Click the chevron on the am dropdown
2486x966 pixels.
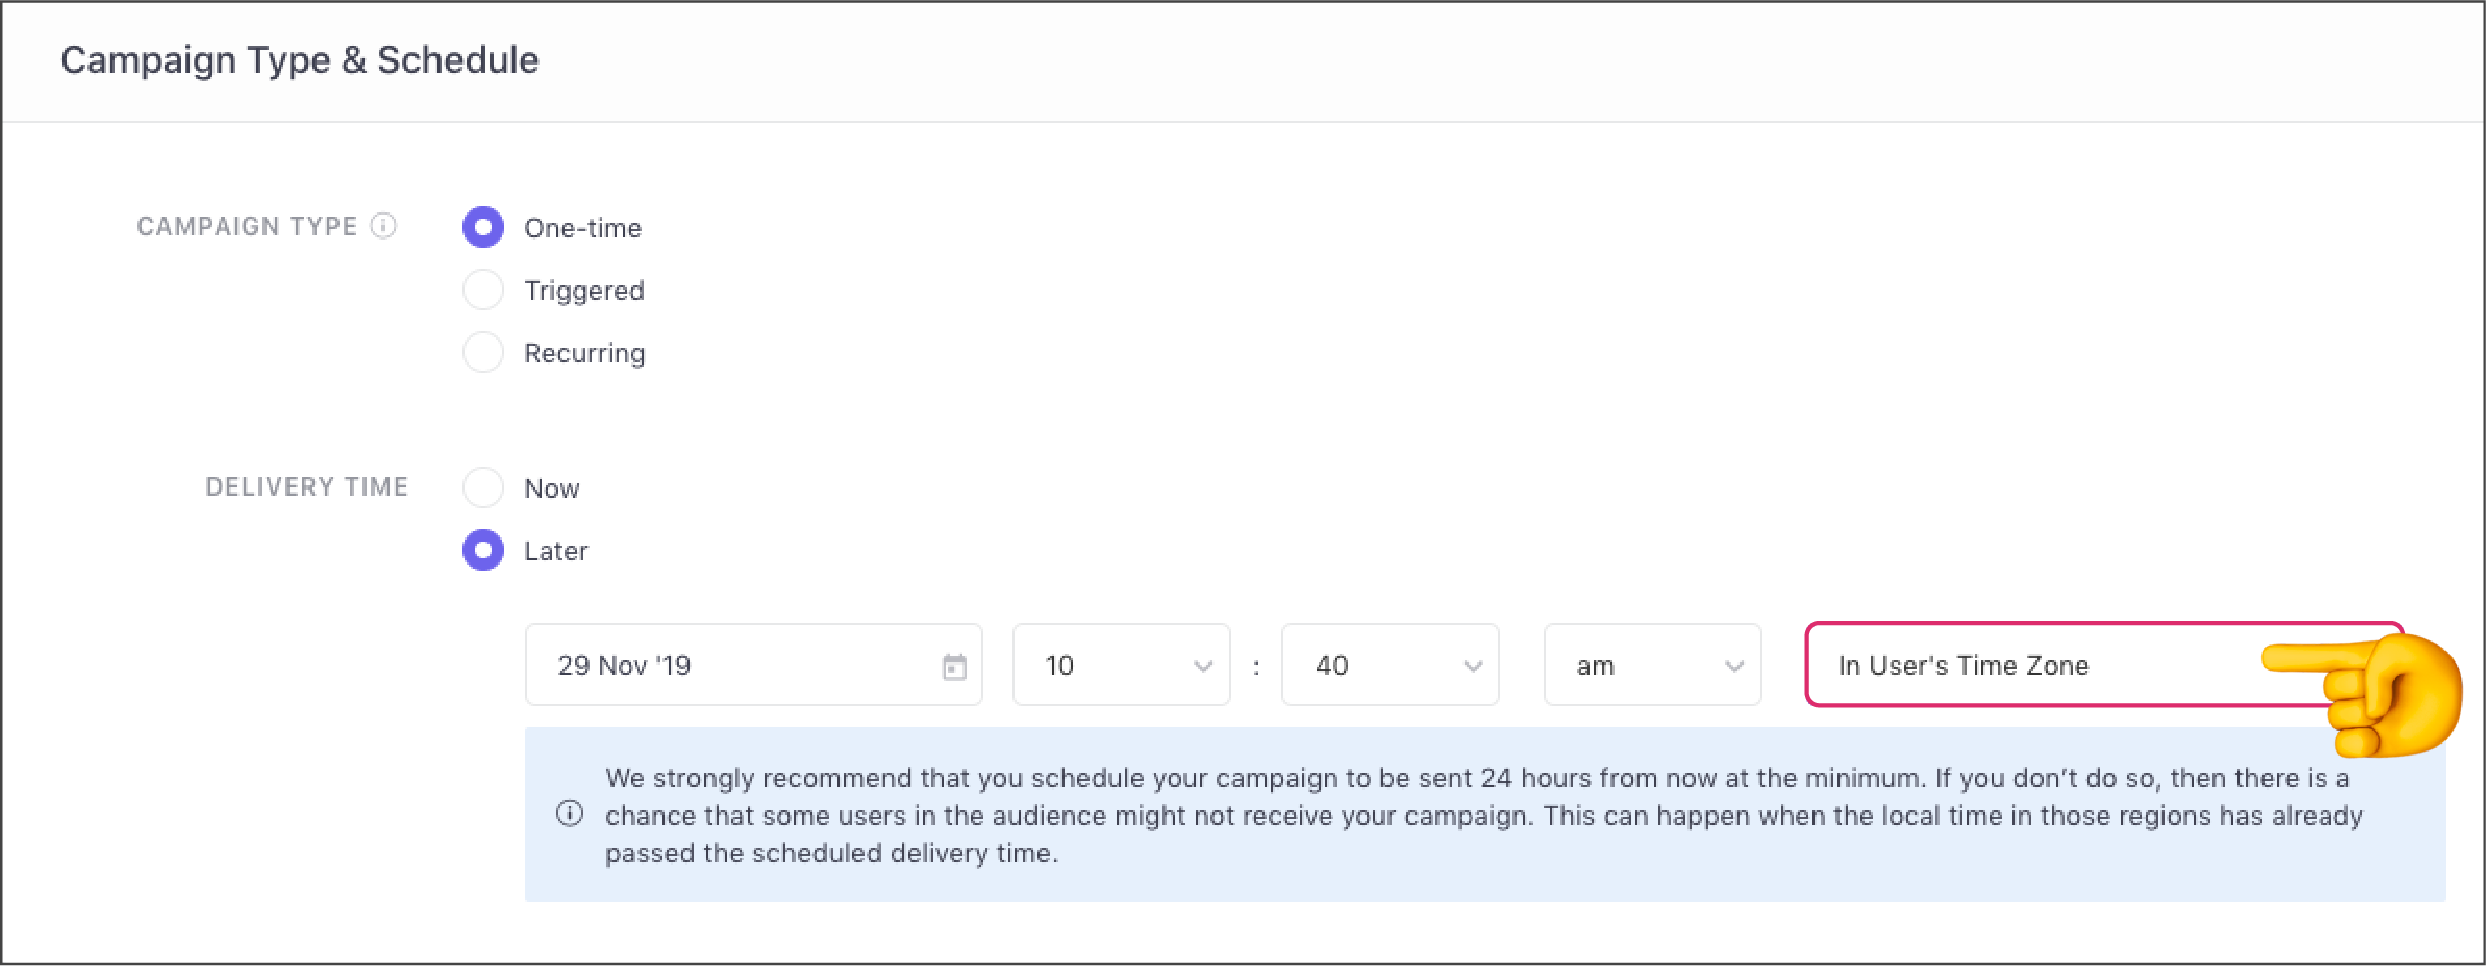pos(1733,664)
